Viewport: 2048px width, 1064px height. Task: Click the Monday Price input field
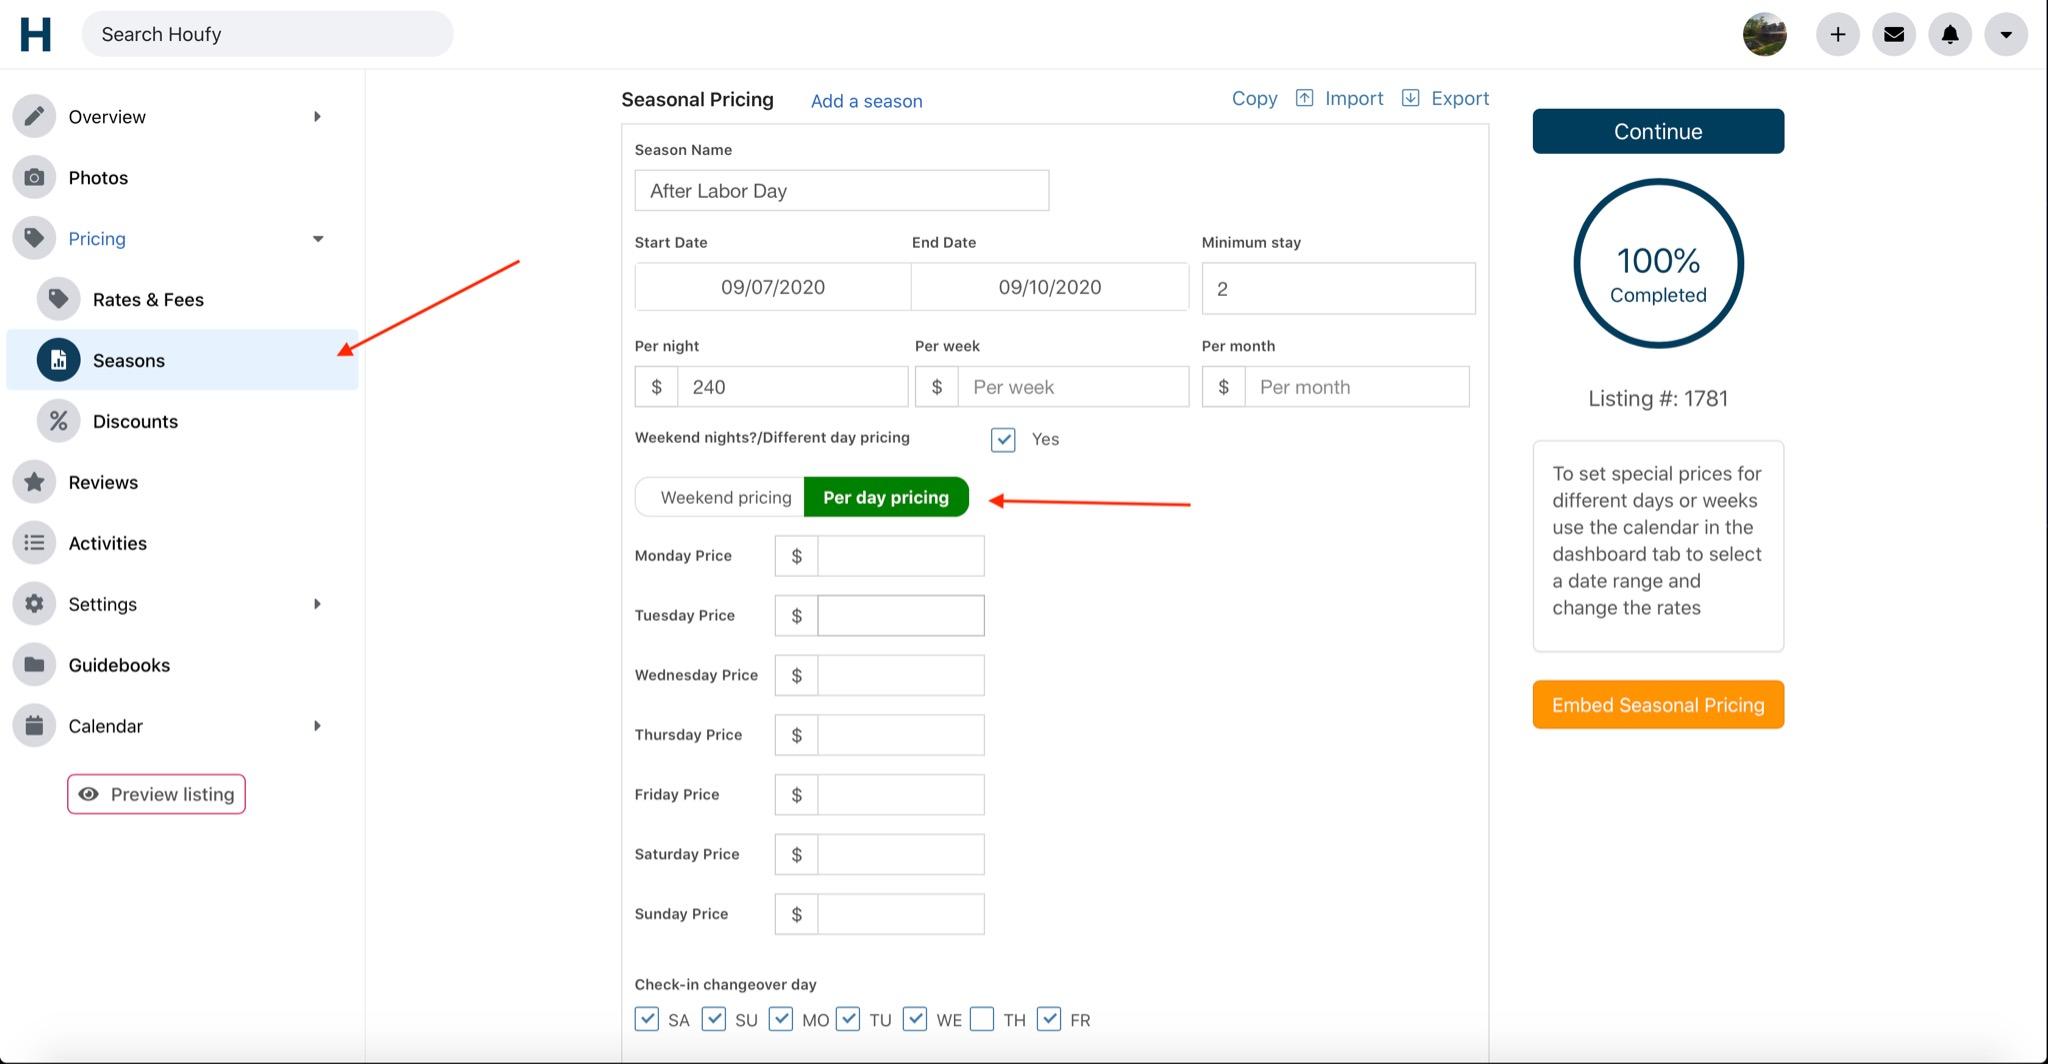click(x=899, y=555)
